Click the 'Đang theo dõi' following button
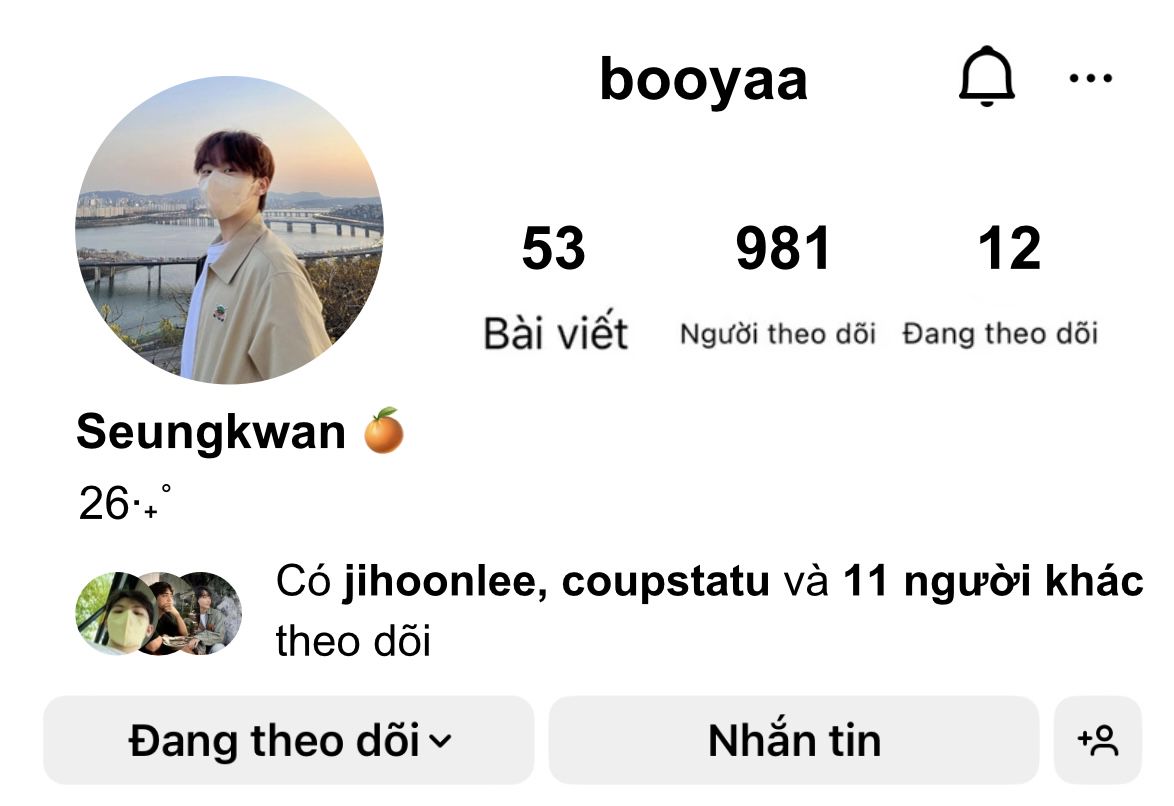 point(289,740)
